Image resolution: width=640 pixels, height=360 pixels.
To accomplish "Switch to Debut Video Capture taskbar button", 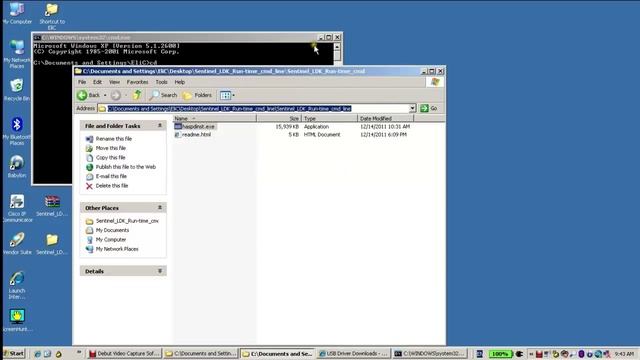I will (x=124, y=353).
